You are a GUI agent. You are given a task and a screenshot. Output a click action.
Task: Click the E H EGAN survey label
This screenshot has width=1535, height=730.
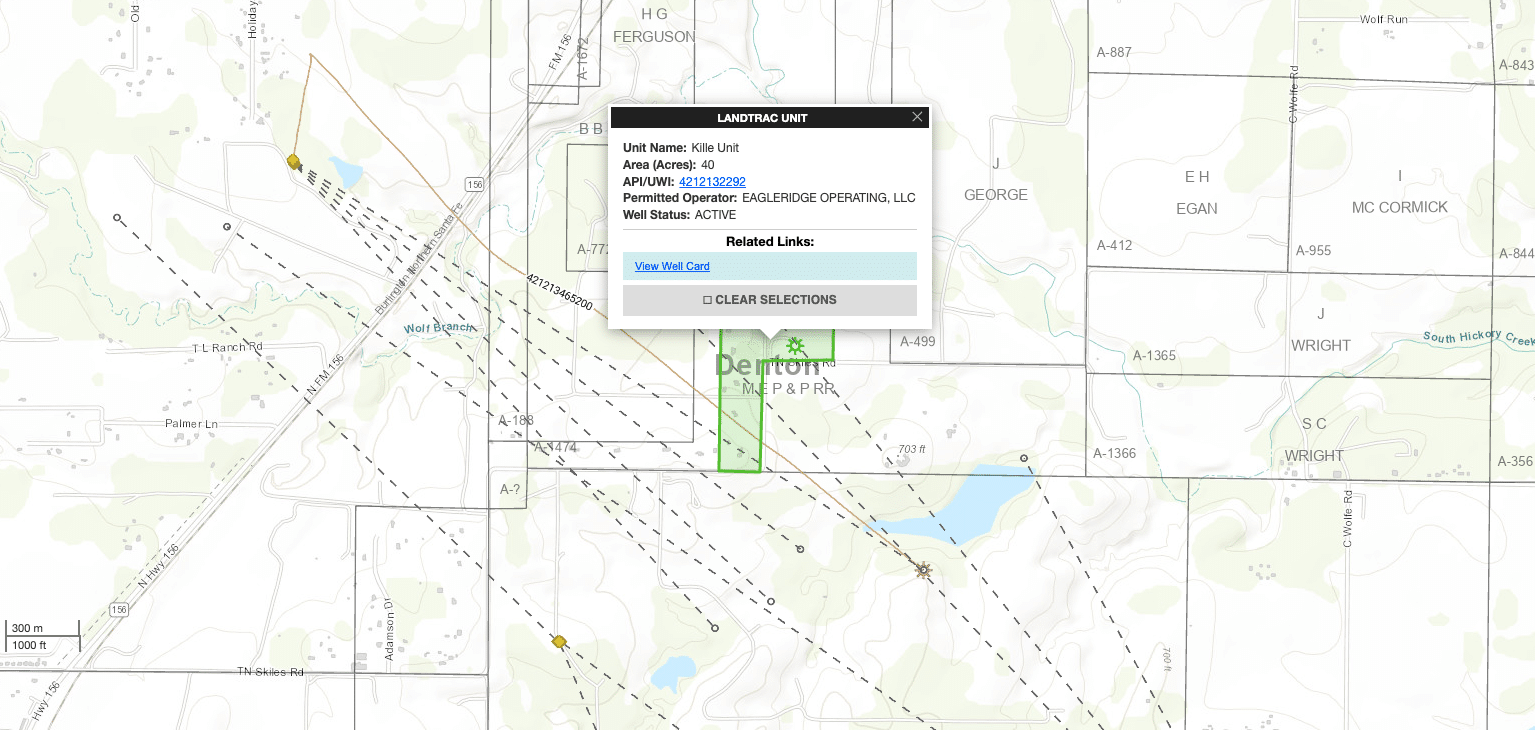point(1197,193)
